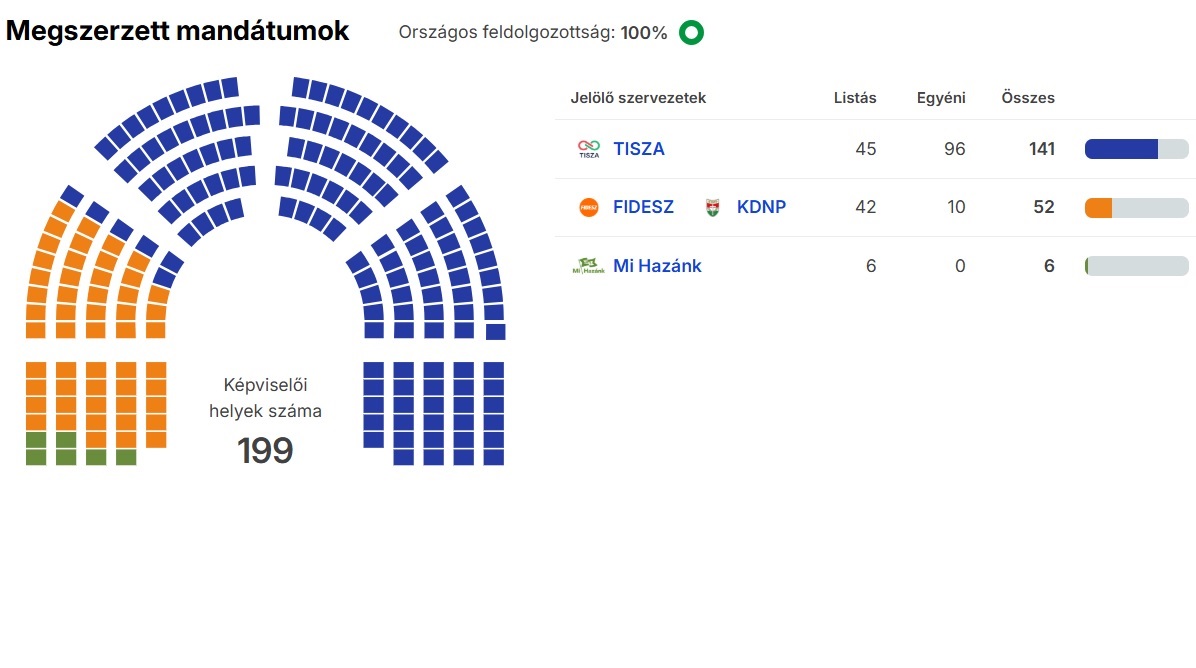
Task: Click the KDNP crest icon
Action: coord(712,207)
